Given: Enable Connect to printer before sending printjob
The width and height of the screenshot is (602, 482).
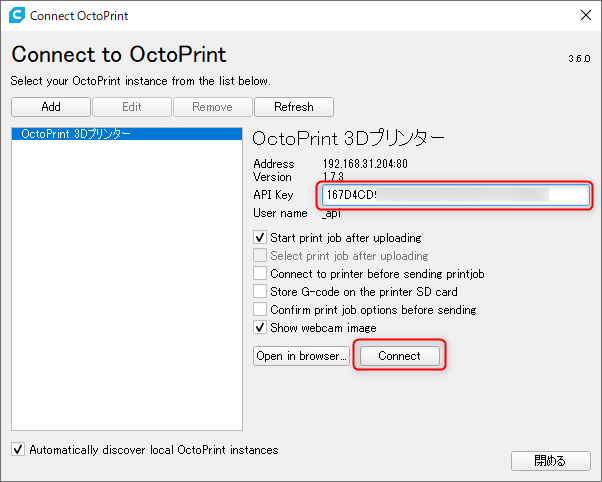Looking at the screenshot, I should (x=260, y=274).
